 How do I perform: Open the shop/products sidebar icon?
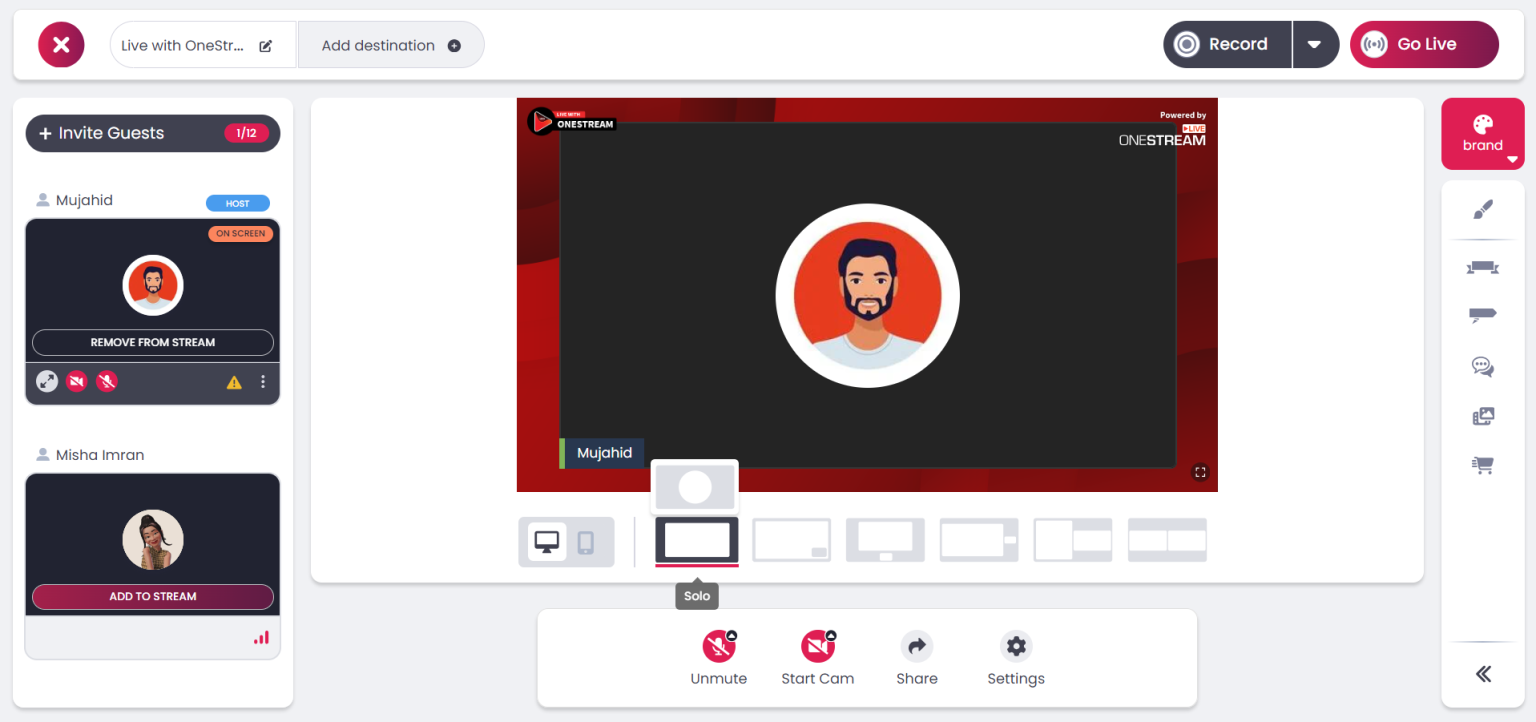(x=1482, y=465)
